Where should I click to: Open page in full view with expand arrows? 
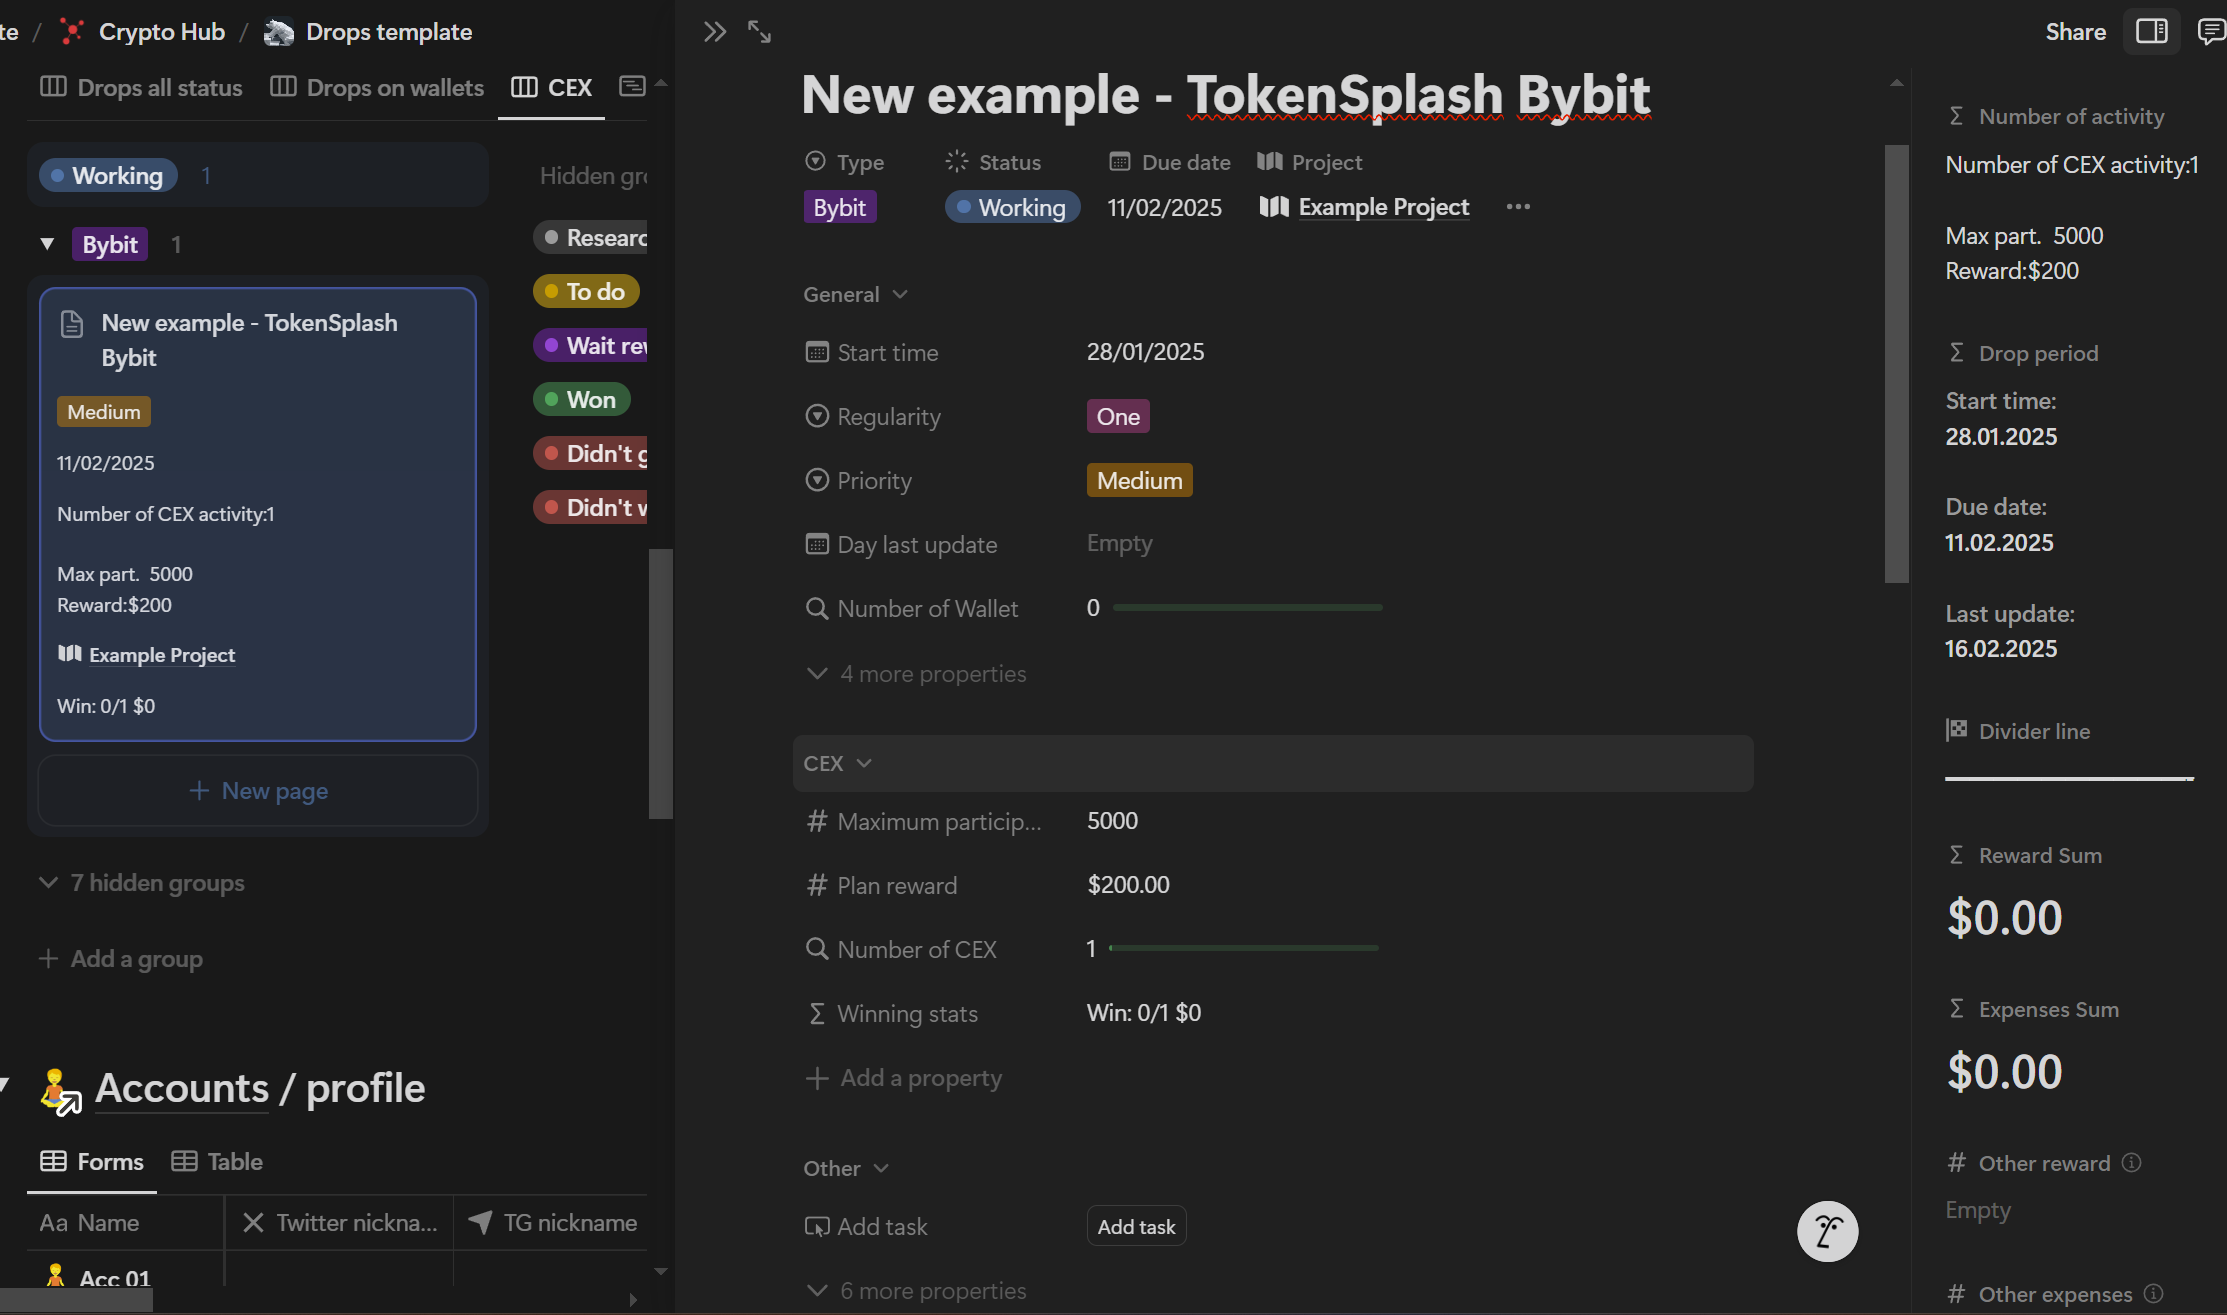tap(760, 32)
